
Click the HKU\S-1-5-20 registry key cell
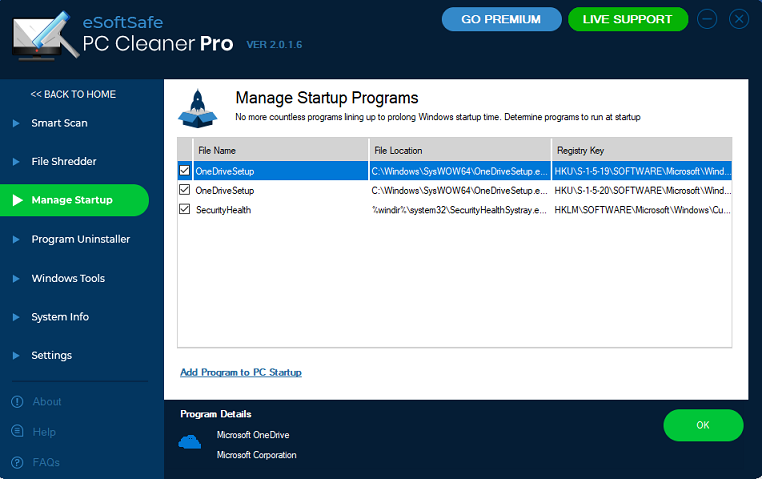[x=642, y=190]
